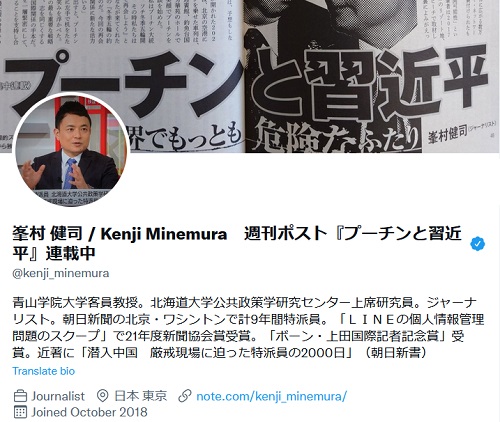Open the circular profile photo

71,150
